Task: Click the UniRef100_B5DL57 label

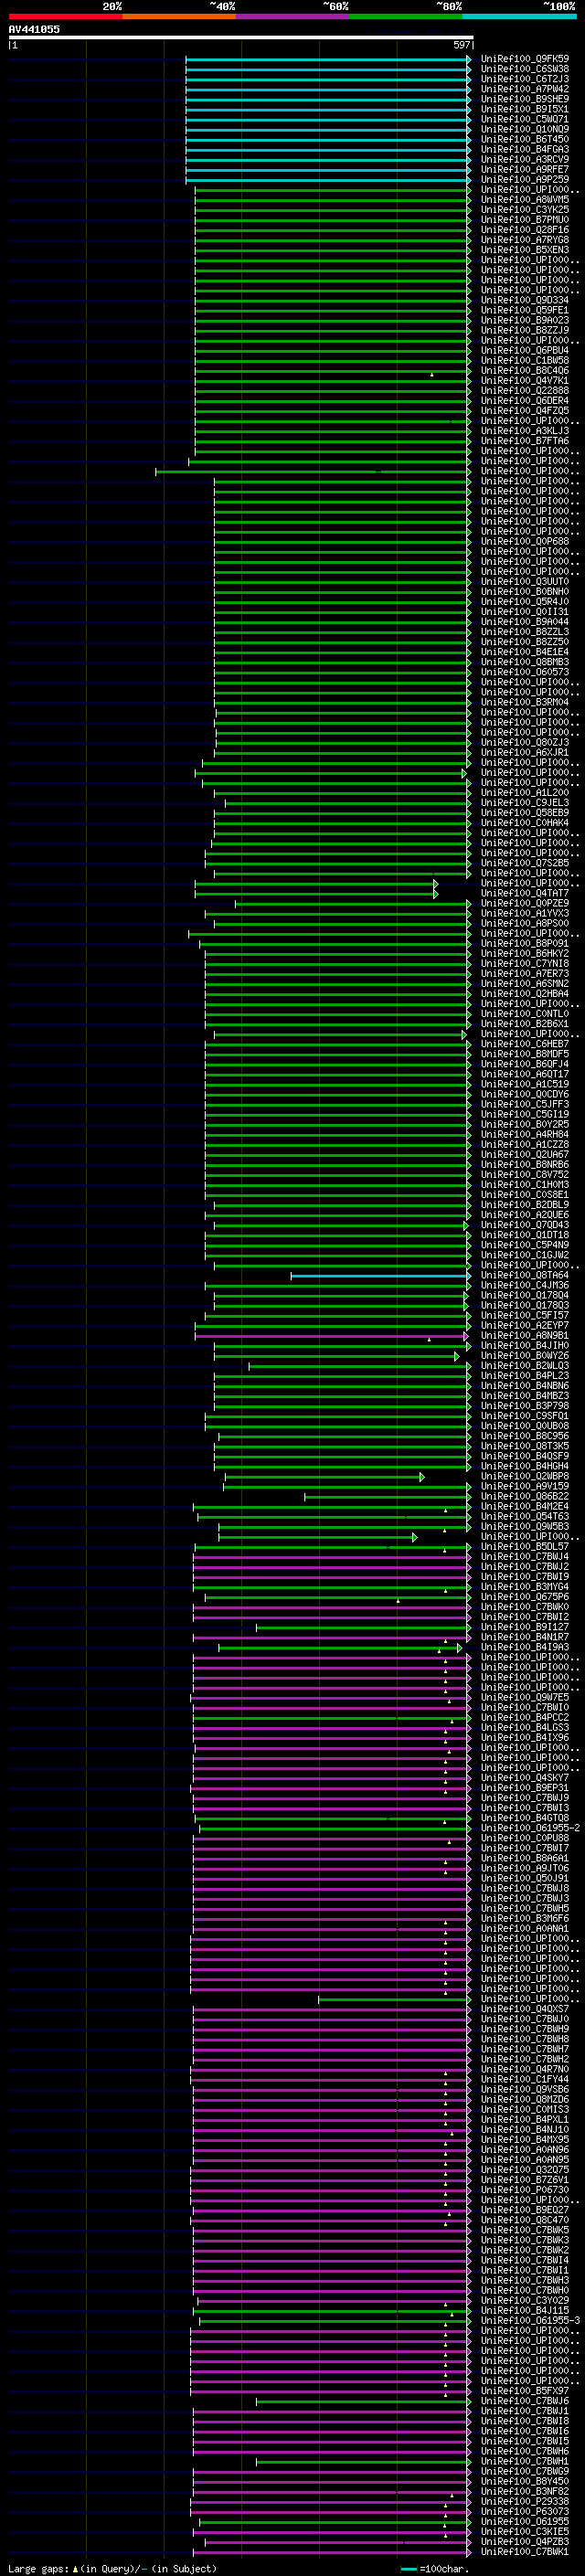Action: coord(525,1547)
